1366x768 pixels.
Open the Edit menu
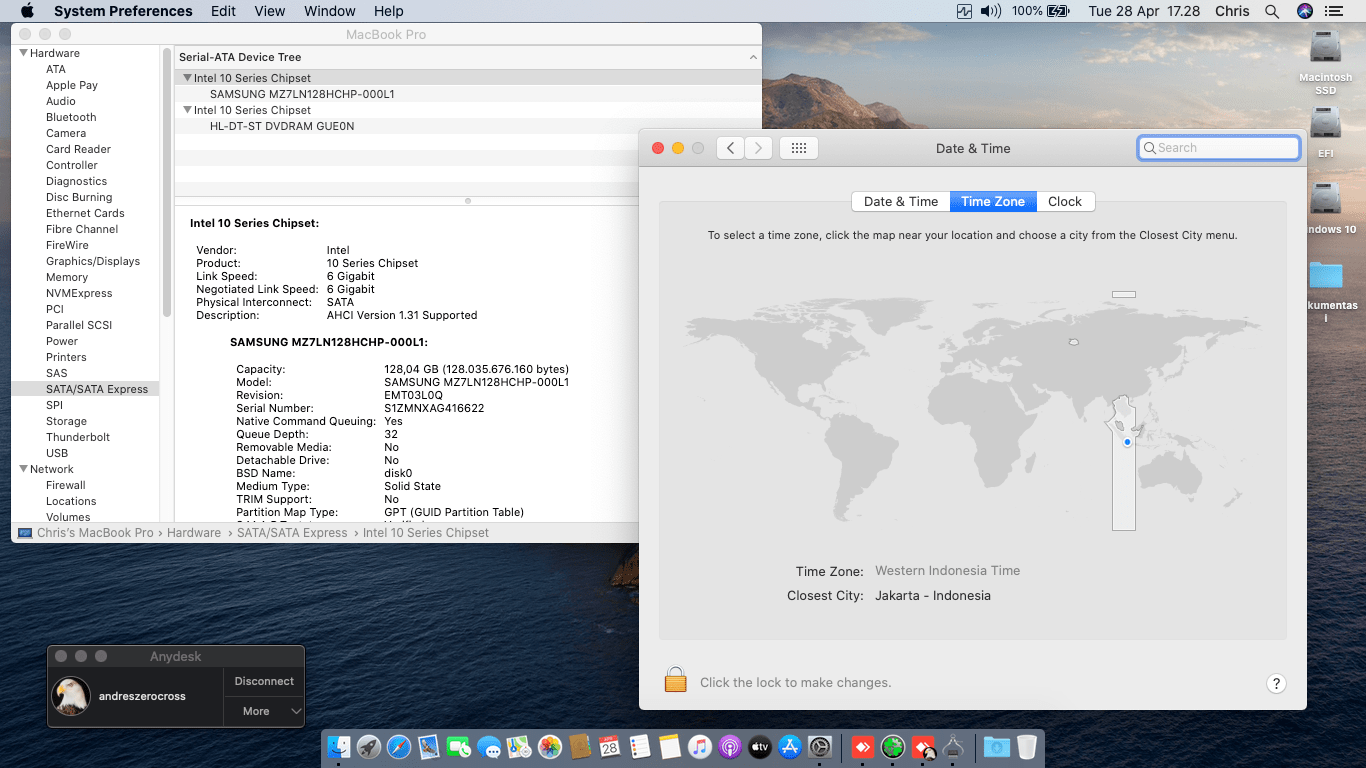pyautogui.click(x=224, y=11)
